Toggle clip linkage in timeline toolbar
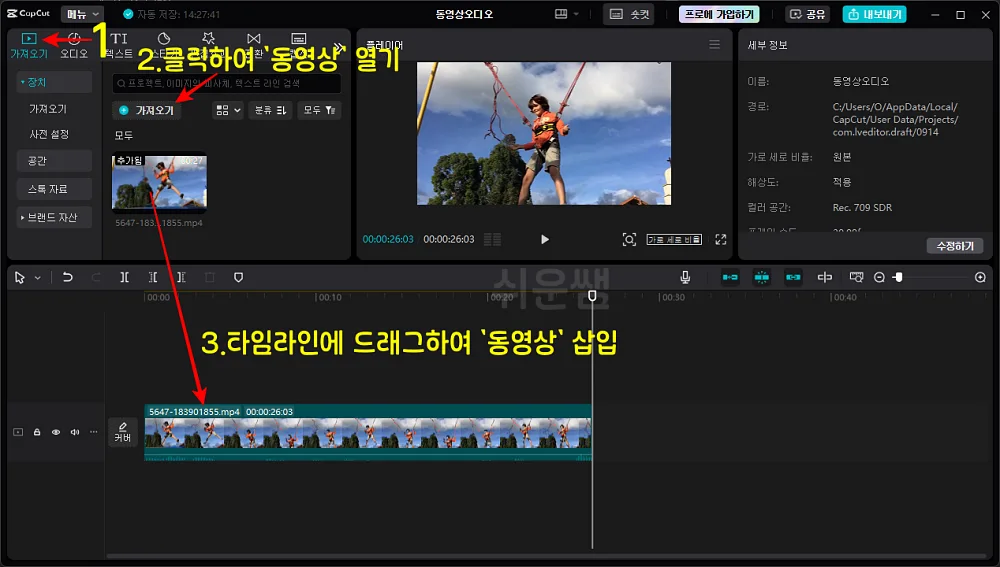This screenshot has height=567, width=1000. click(x=793, y=277)
